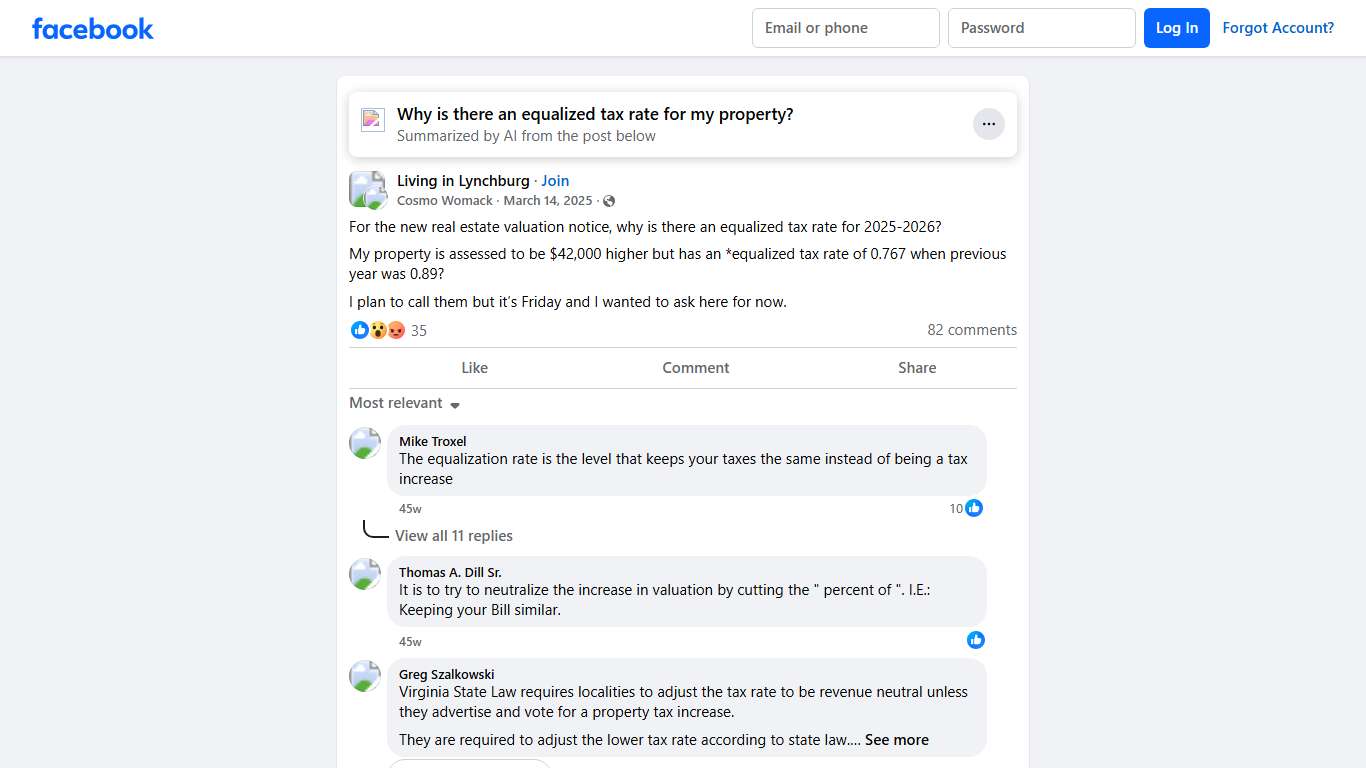This screenshot has height=768, width=1366.
Task: Click the Facebook logo
Action: point(93,28)
